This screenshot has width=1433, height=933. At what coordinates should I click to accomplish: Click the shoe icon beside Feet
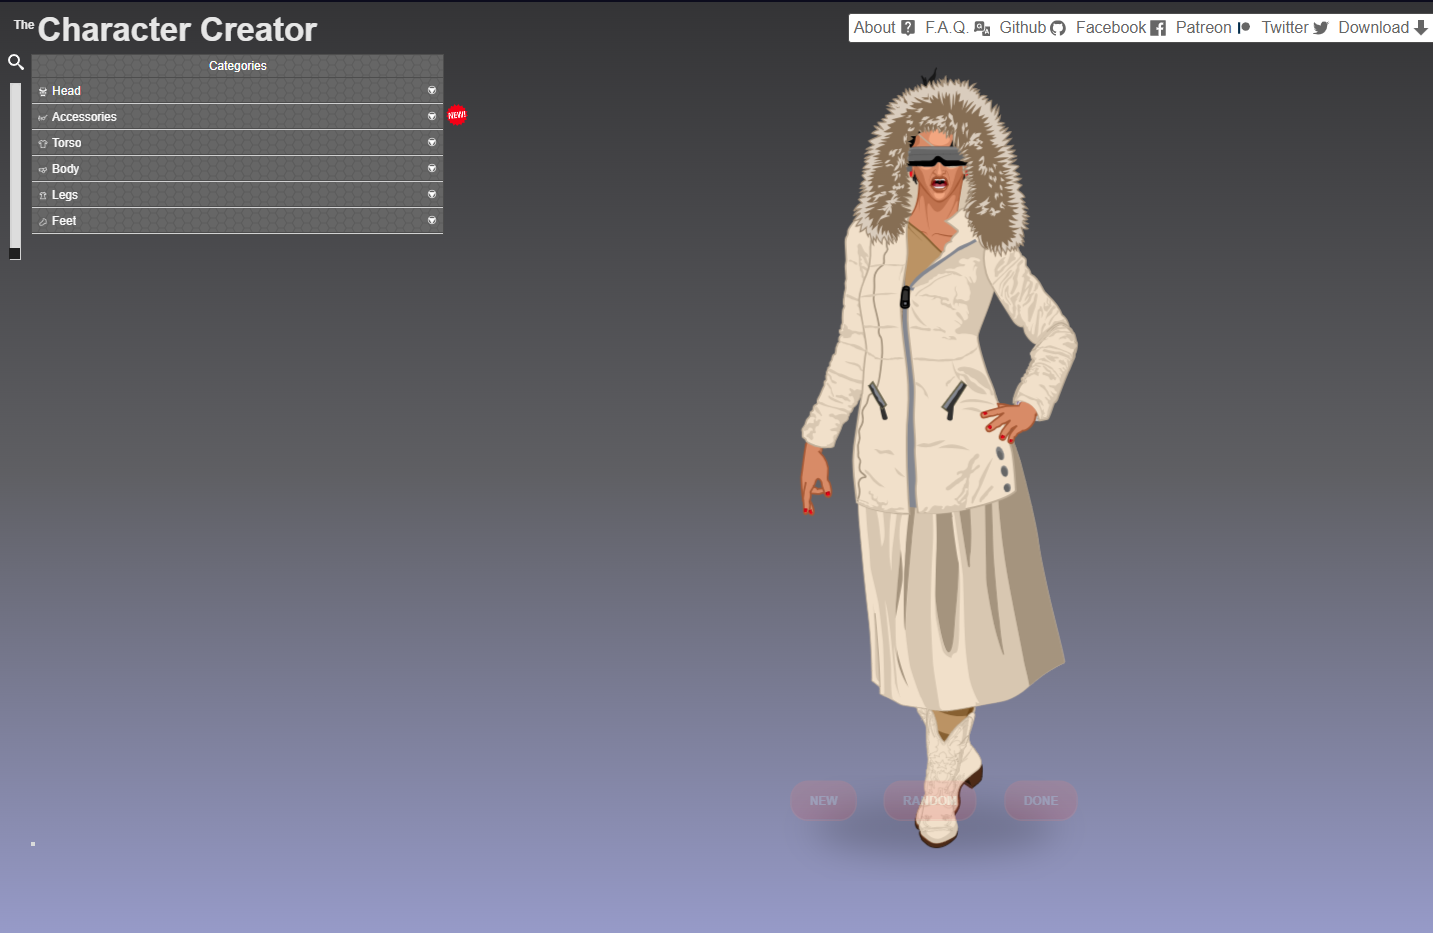[x=42, y=220]
